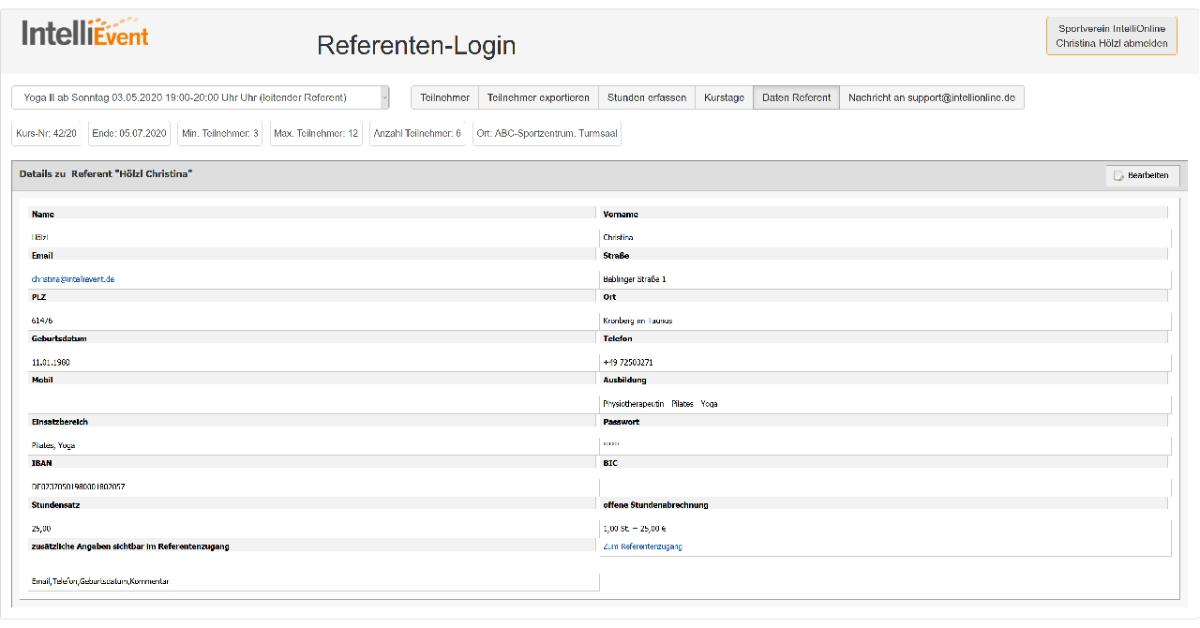Contact support via Nachricht an support@intellionline.de
The width and height of the screenshot is (1200, 628).
[x=932, y=97]
